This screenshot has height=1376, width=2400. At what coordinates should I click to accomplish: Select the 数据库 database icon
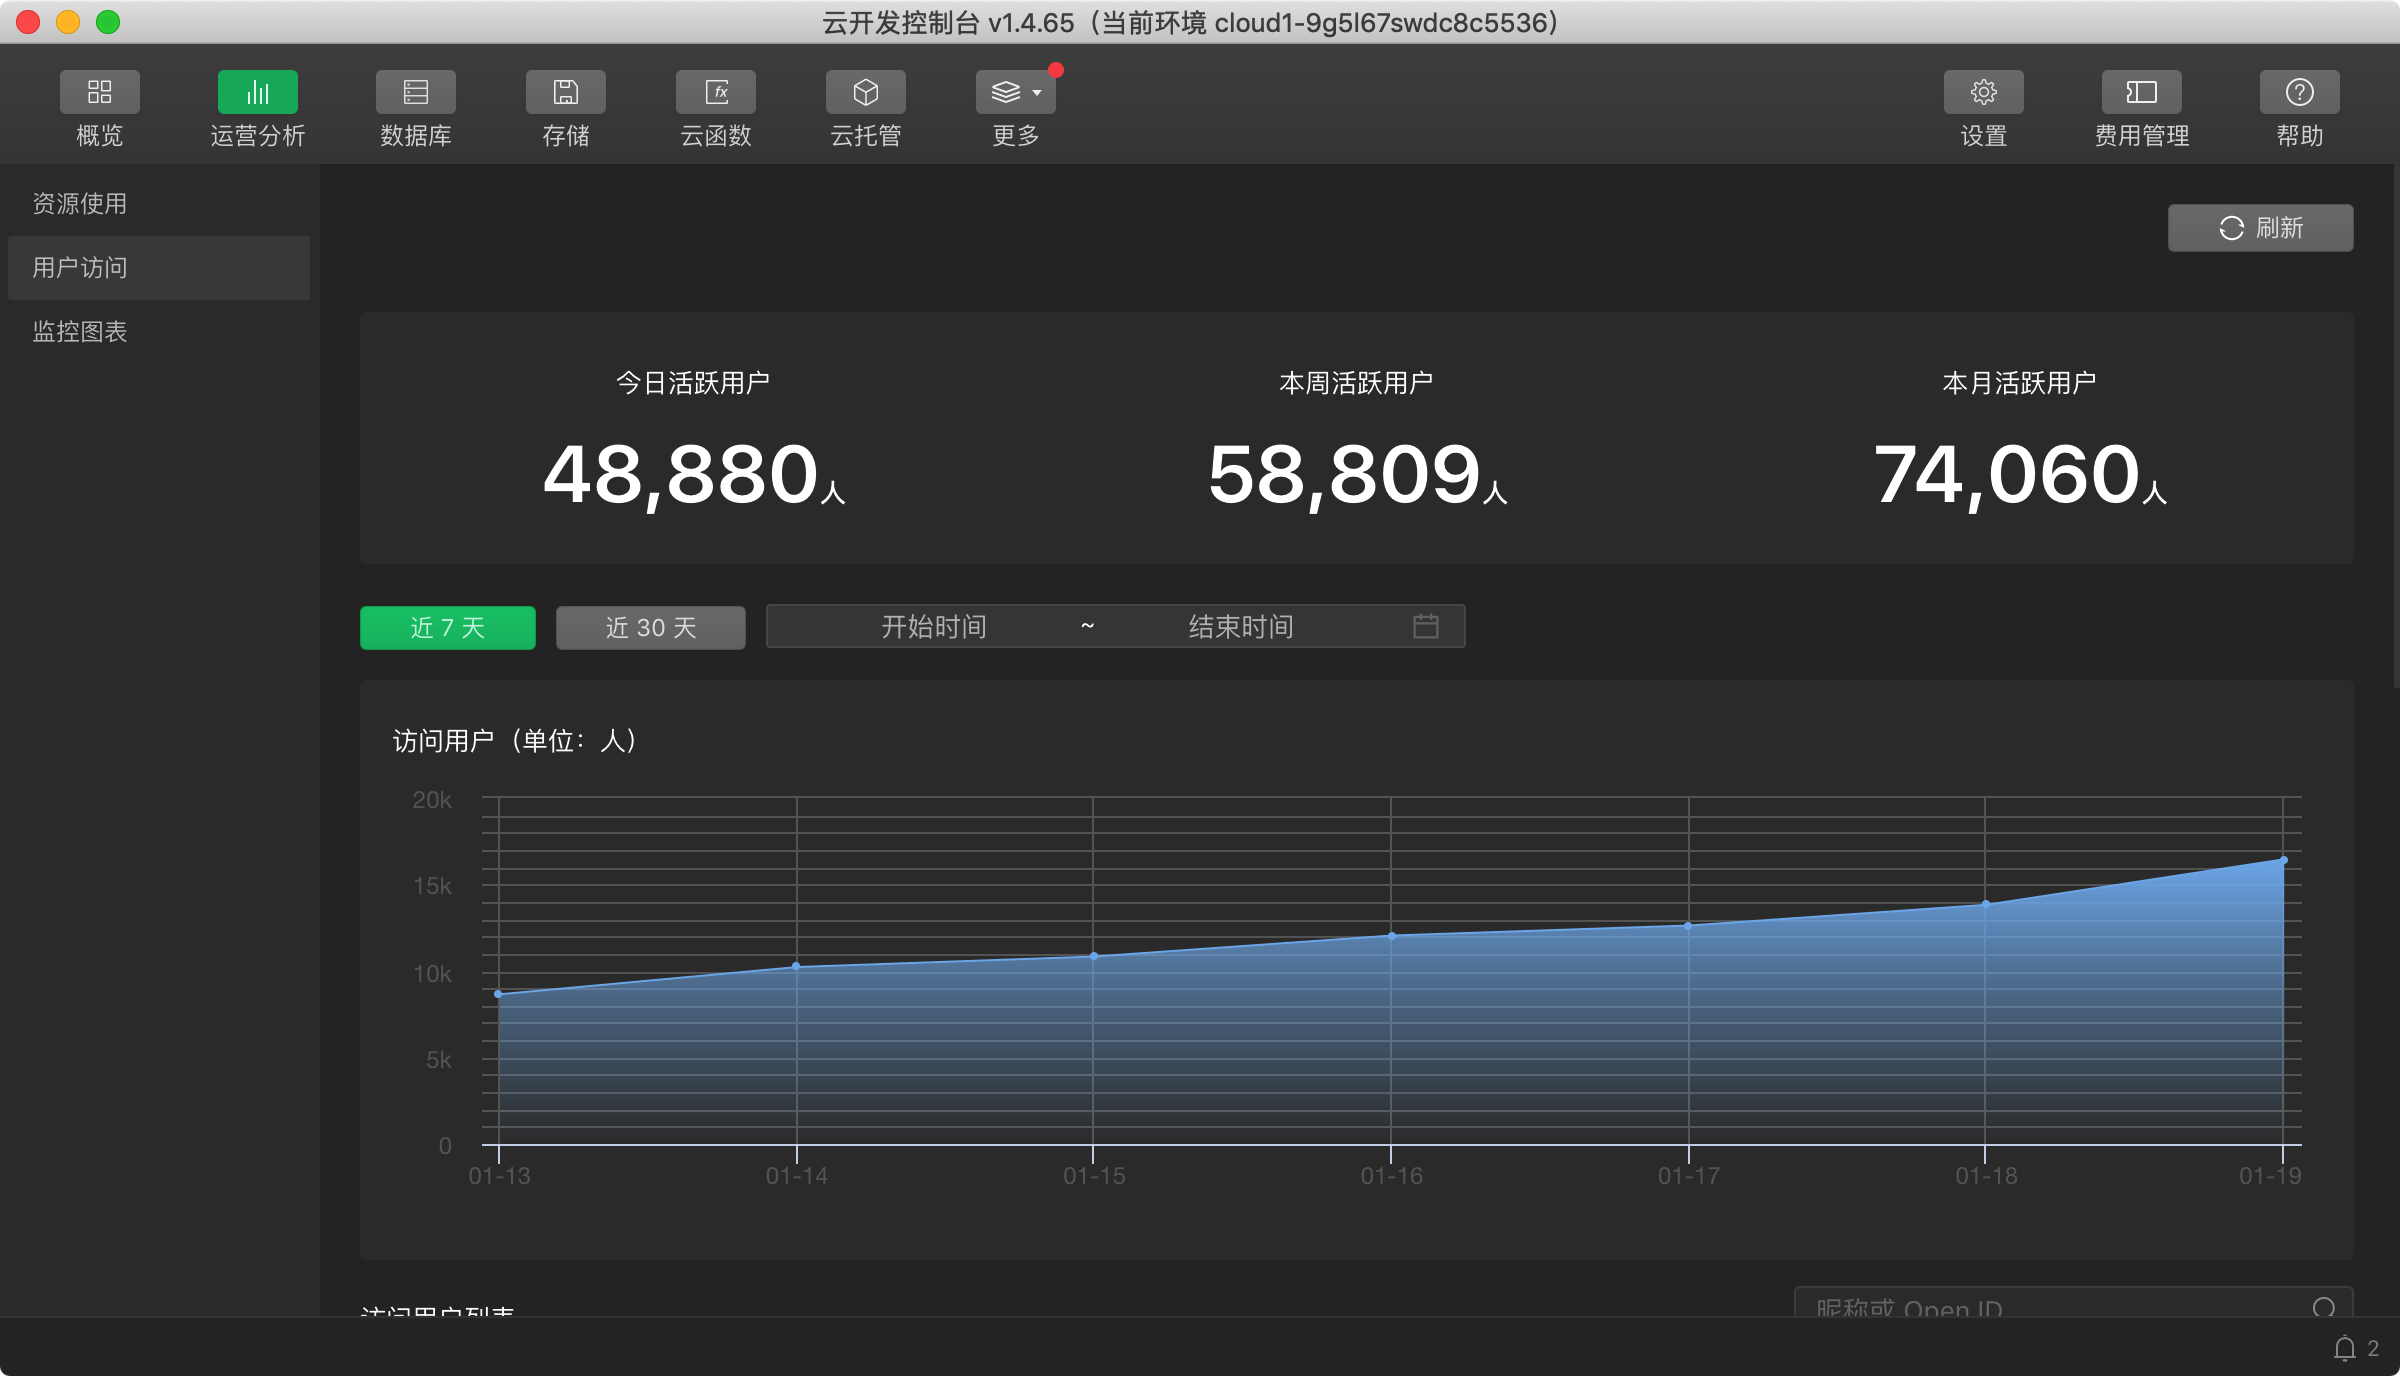[415, 93]
